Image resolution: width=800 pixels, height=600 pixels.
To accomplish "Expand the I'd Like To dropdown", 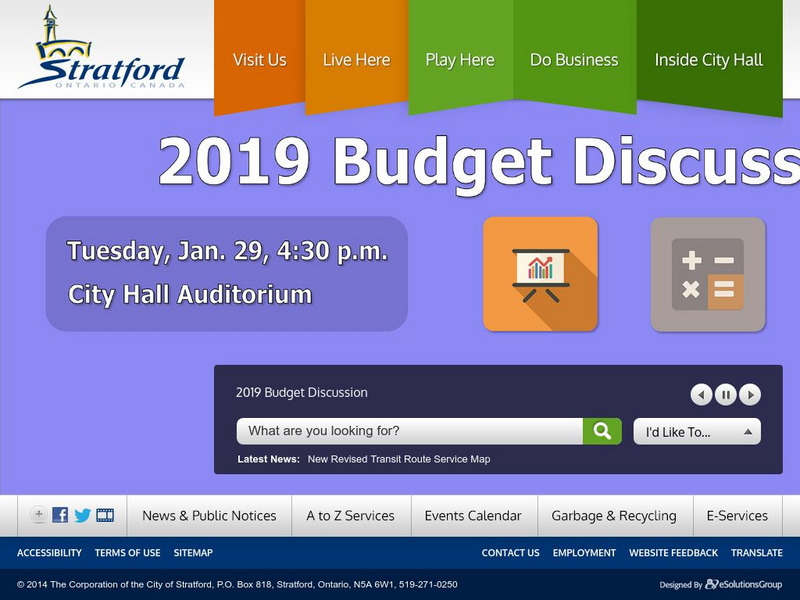I will point(697,432).
